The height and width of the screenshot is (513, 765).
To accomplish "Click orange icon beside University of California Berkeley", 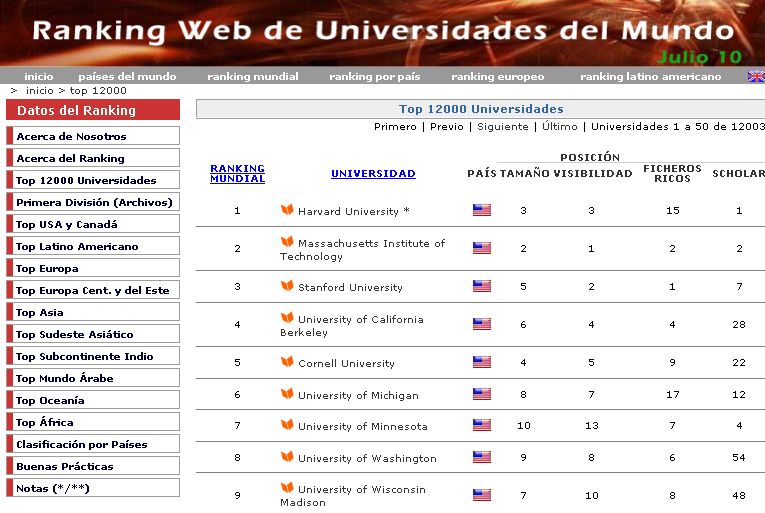I will pos(287,317).
